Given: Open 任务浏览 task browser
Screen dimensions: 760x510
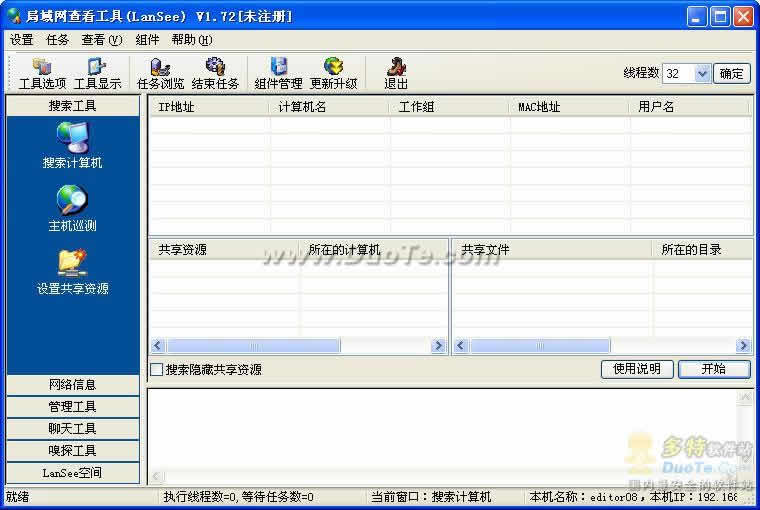Looking at the screenshot, I should pyautogui.click(x=160, y=74).
